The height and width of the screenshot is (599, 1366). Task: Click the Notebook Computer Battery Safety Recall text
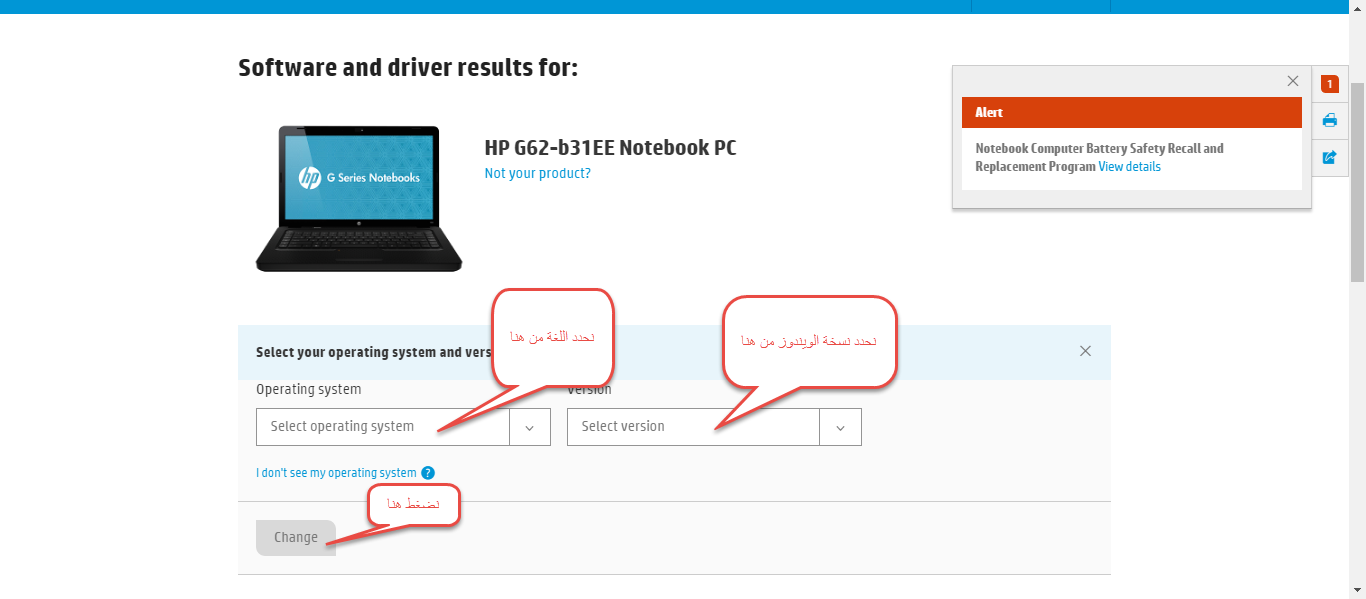pyautogui.click(x=1099, y=157)
